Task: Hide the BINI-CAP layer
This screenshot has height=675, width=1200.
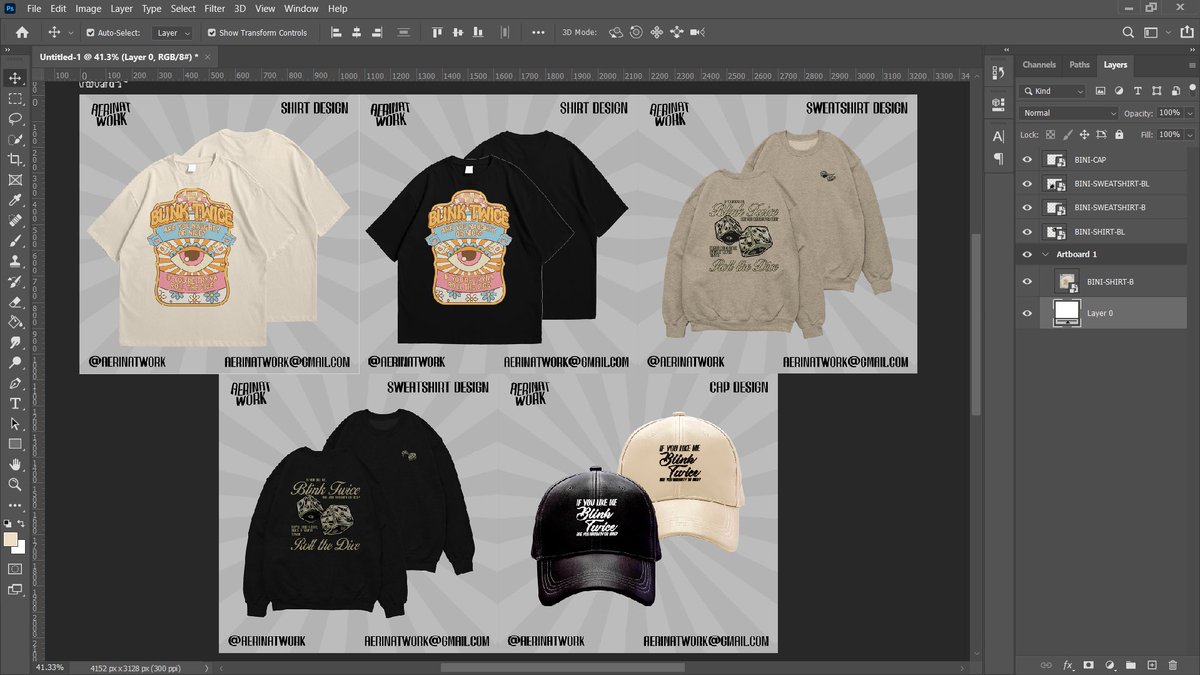Action: point(1026,159)
